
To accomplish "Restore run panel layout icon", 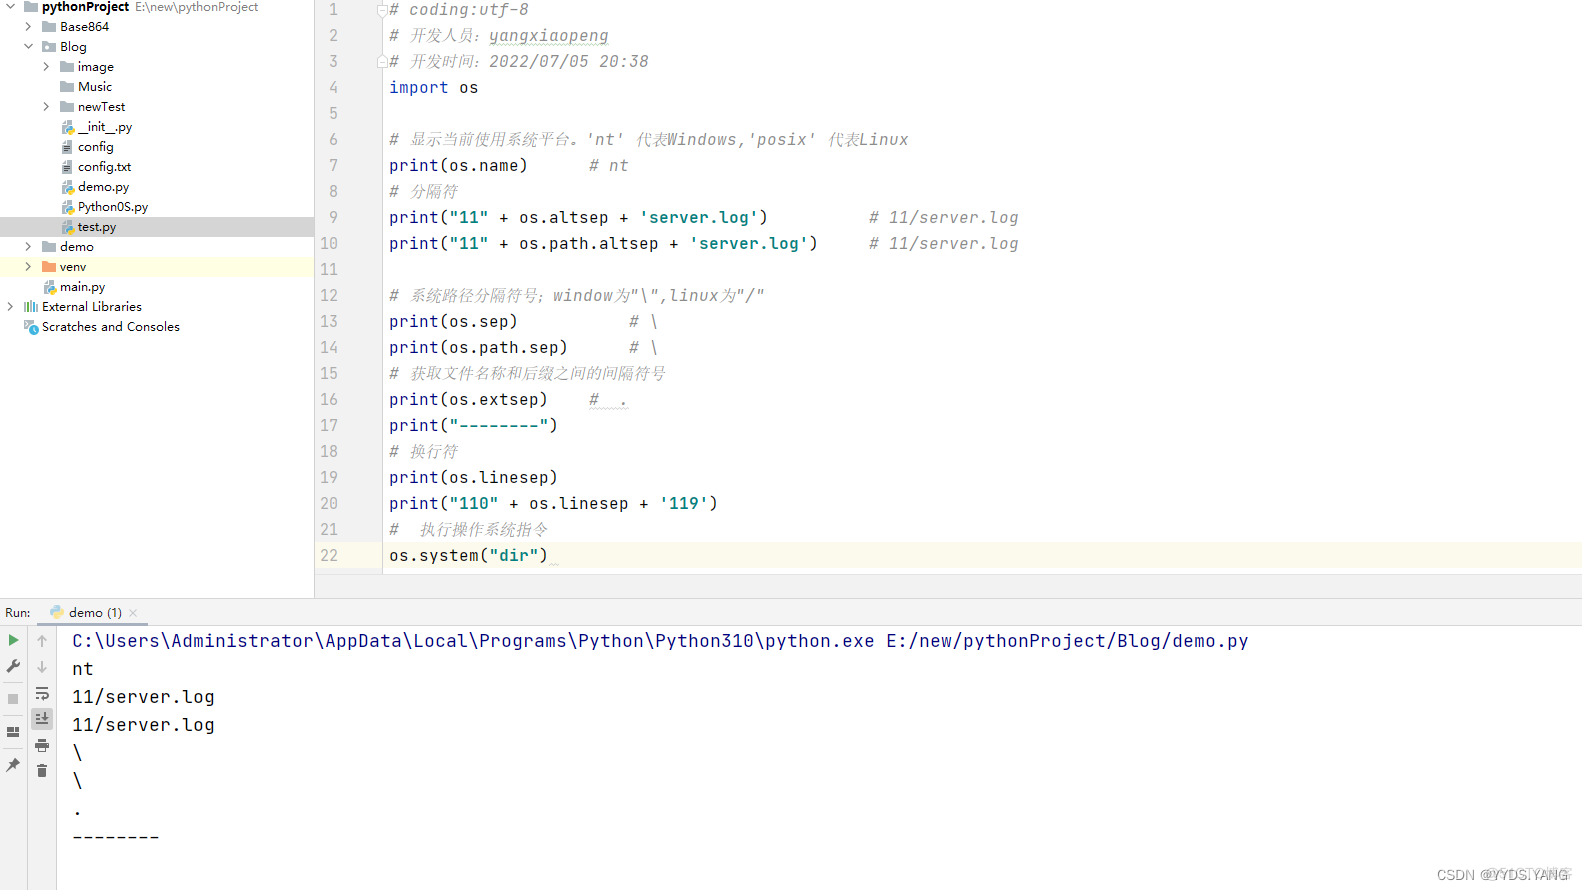I will coord(13,732).
